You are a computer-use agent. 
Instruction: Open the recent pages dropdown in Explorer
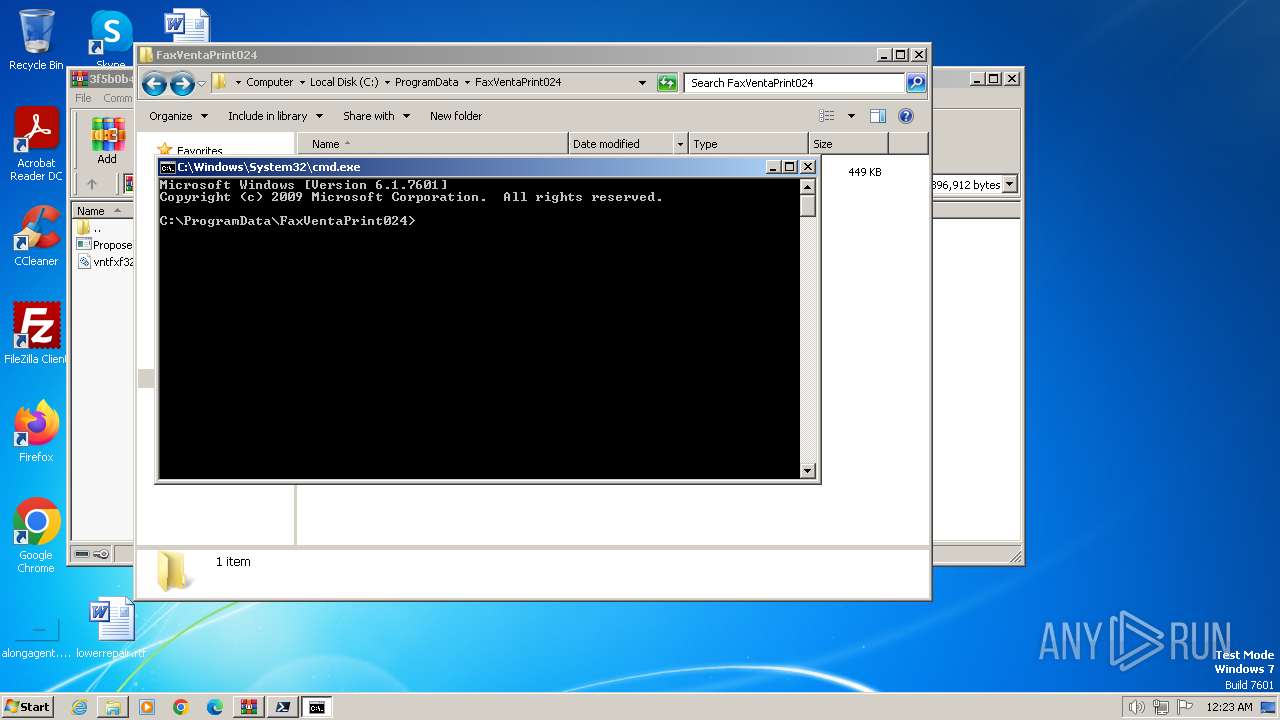tap(201, 83)
